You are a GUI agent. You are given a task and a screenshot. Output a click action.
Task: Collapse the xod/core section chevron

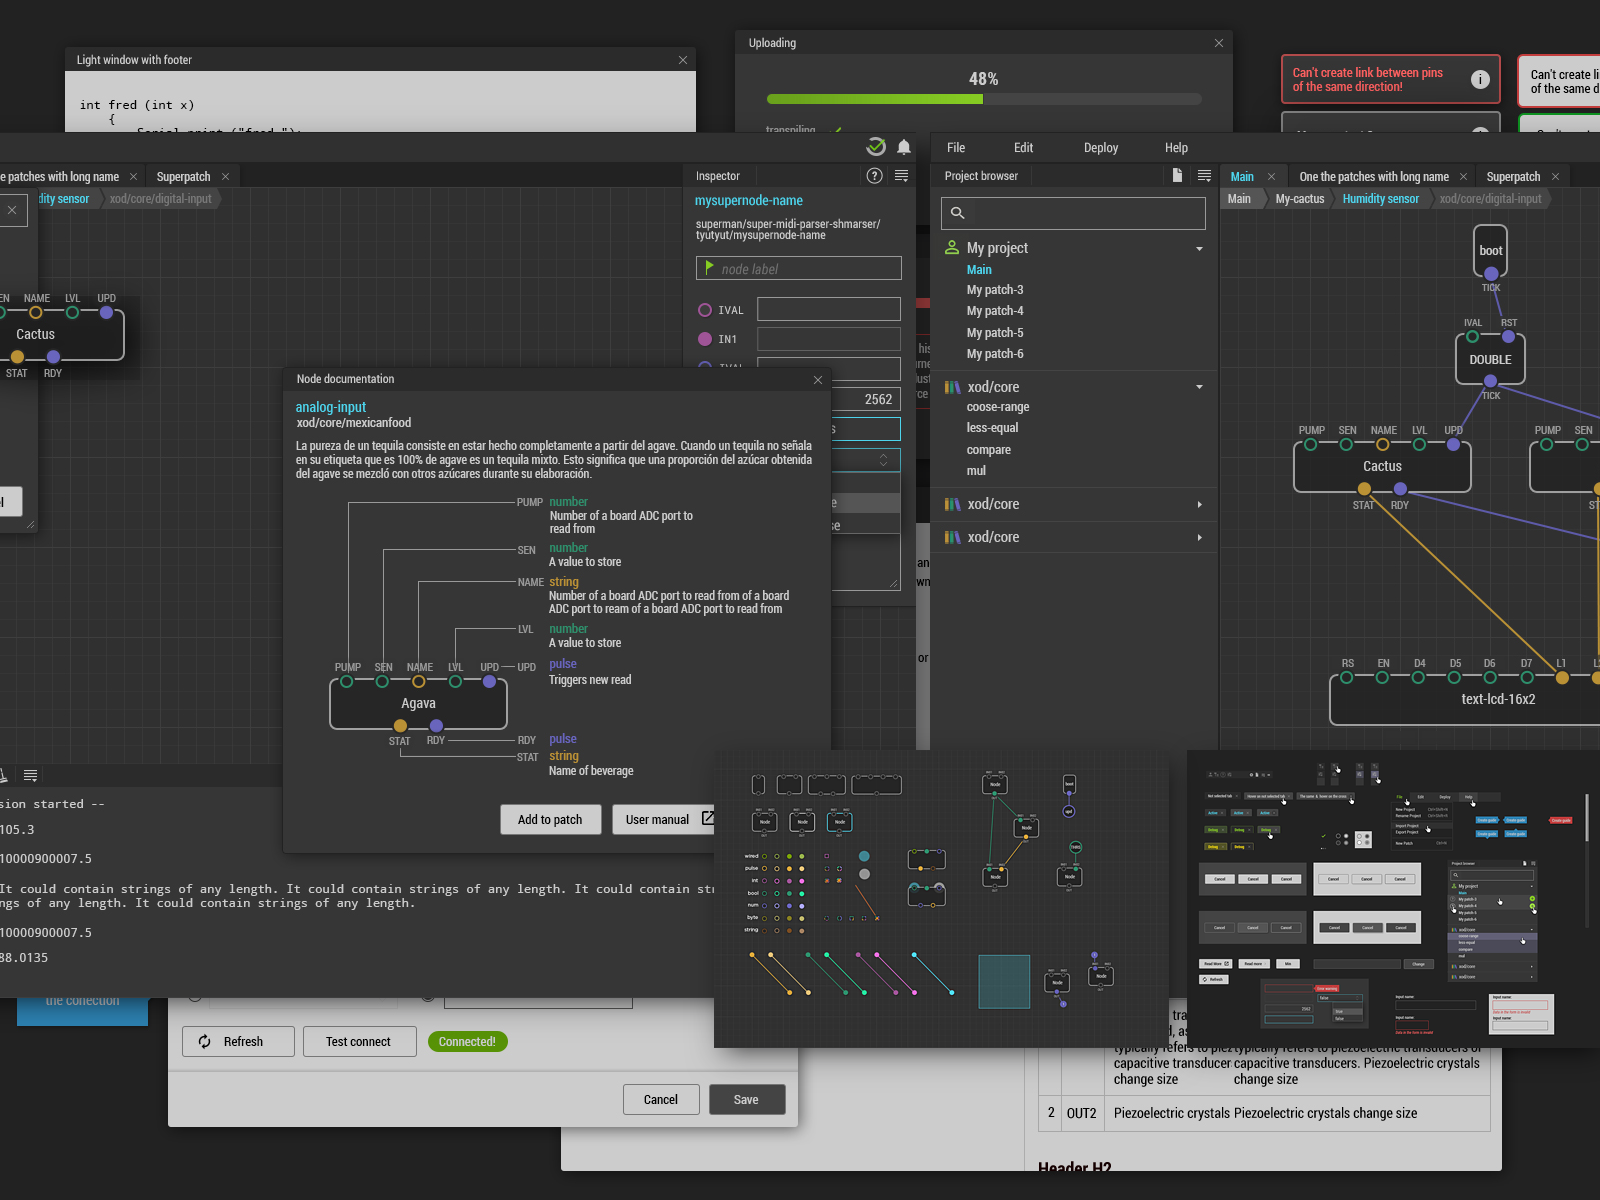(x=1198, y=387)
